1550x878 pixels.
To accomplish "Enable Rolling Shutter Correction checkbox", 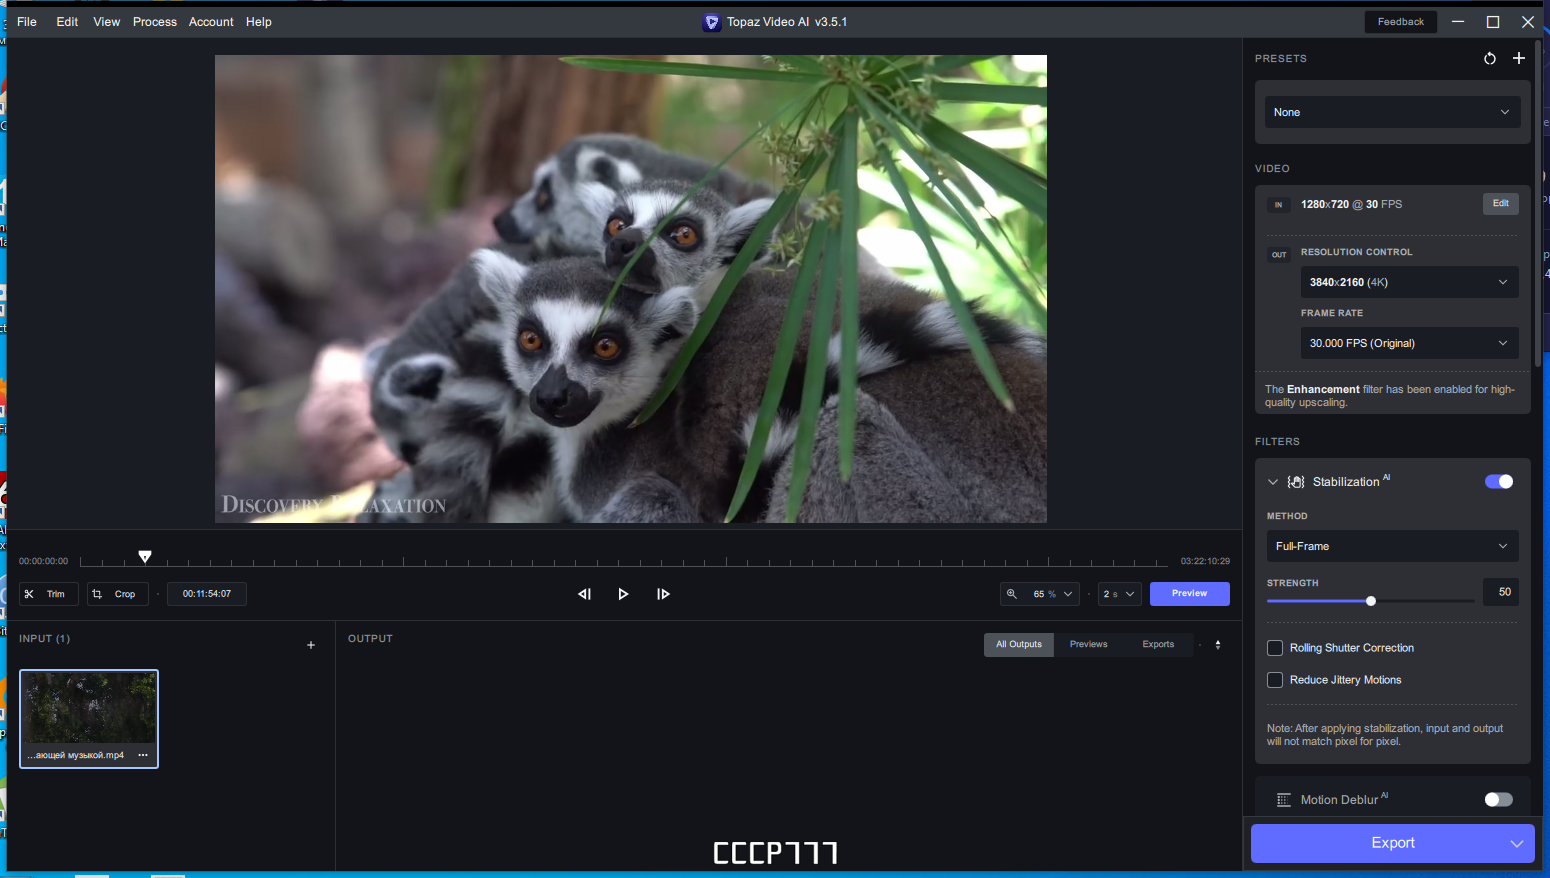I will coord(1275,648).
